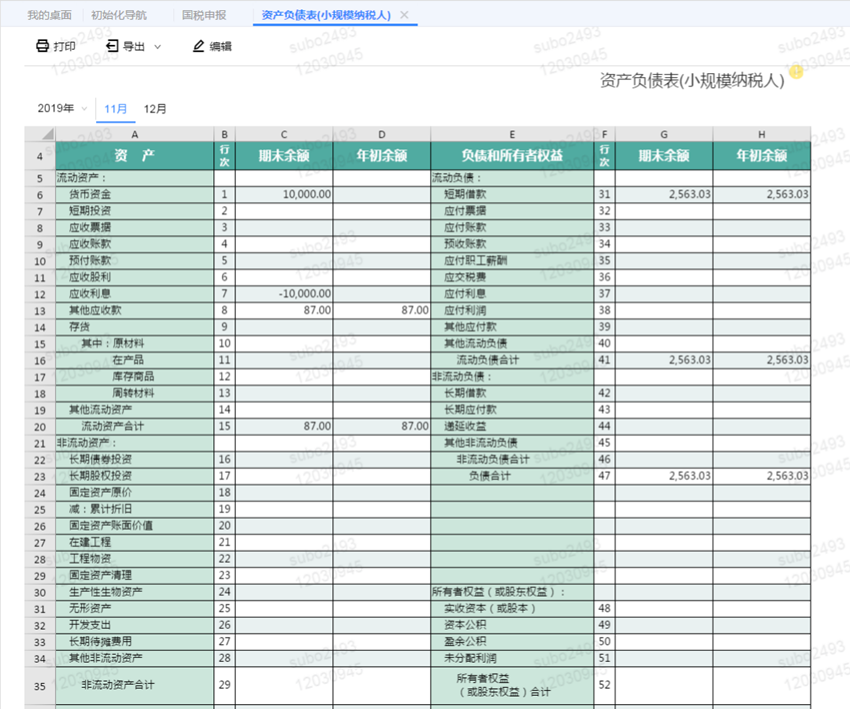
Task: Select row 20 header
Action: tap(40, 427)
